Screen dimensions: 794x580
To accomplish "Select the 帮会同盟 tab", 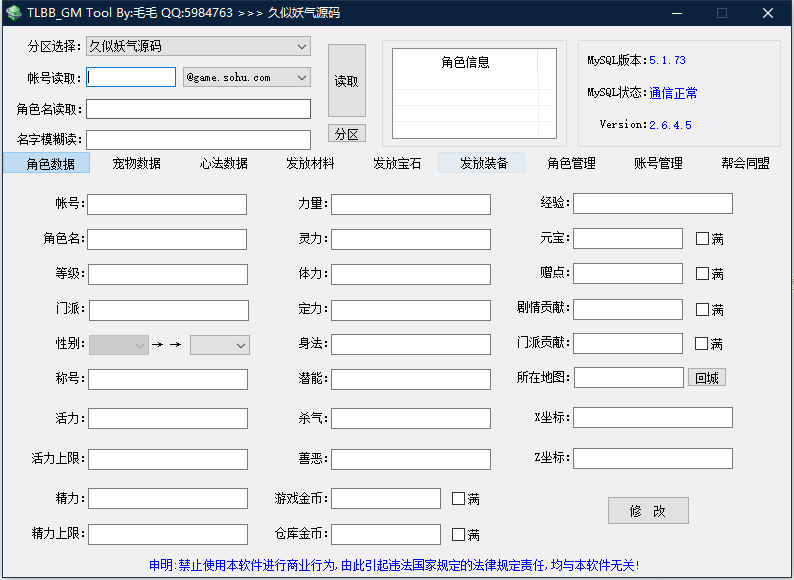I will click(x=745, y=163).
